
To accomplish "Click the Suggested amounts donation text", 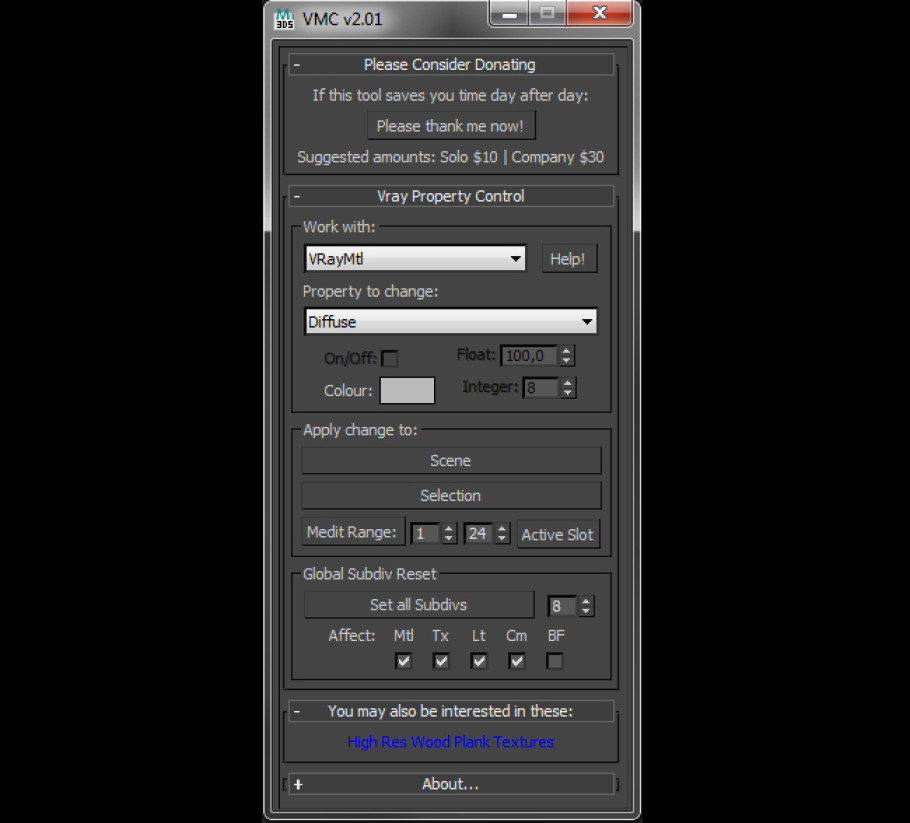I will point(450,157).
